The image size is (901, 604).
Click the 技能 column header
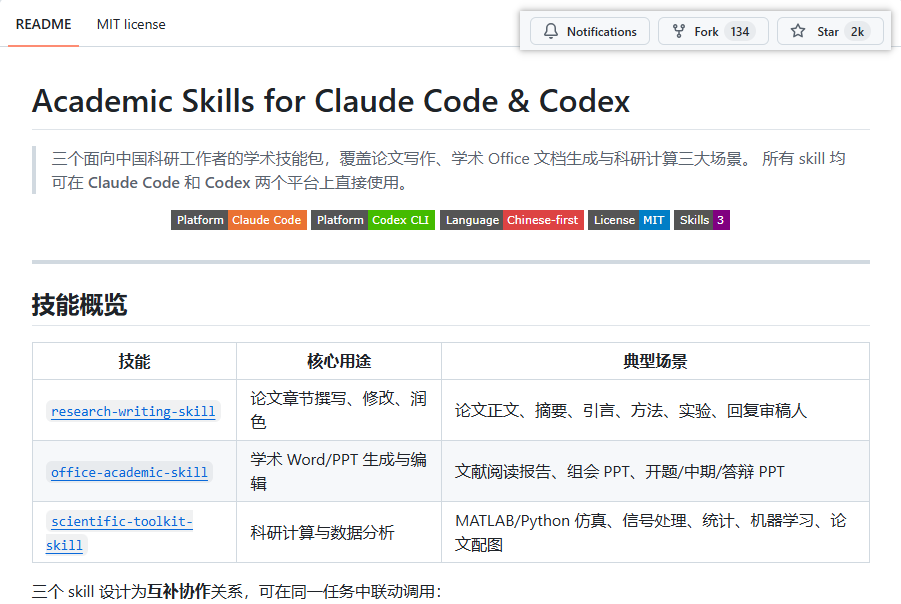(134, 361)
